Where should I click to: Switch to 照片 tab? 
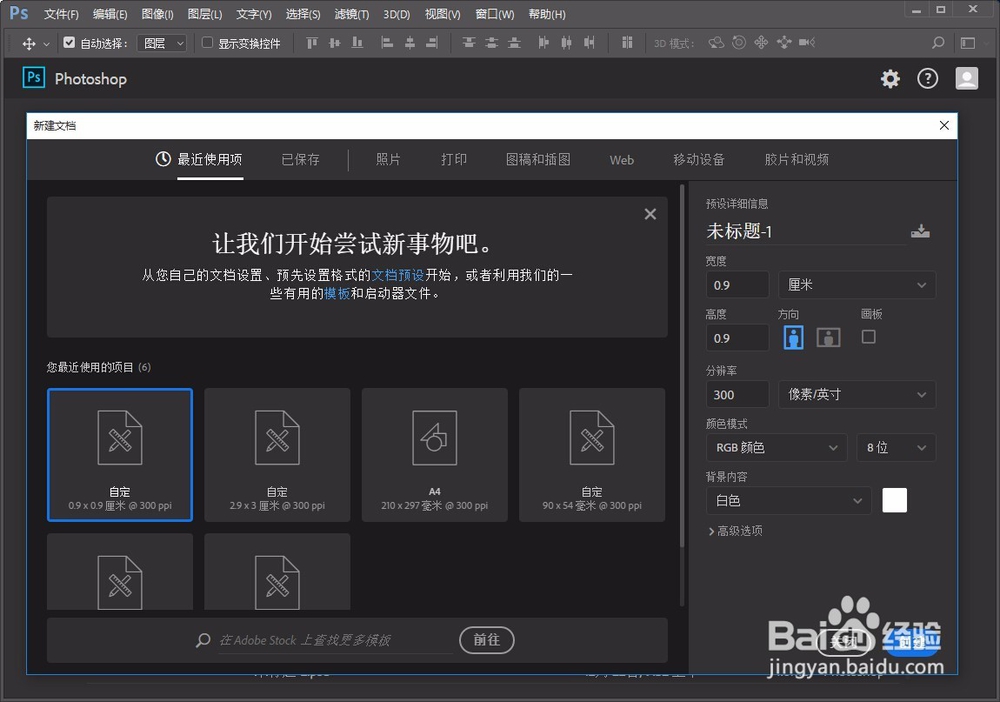tap(388, 159)
